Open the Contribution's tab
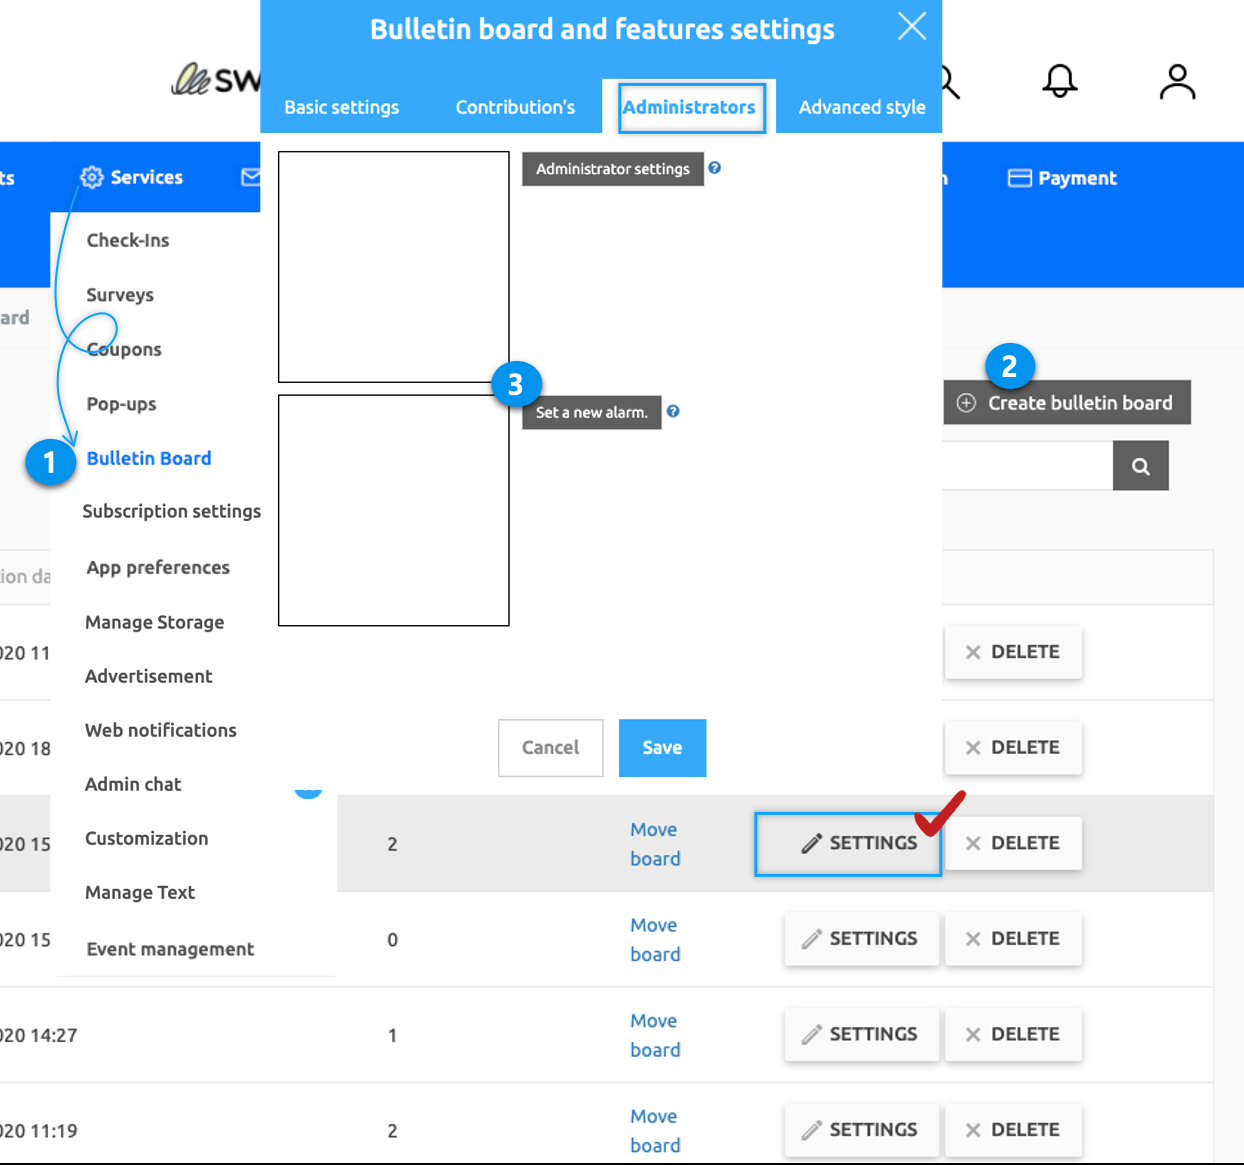 (515, 107)
